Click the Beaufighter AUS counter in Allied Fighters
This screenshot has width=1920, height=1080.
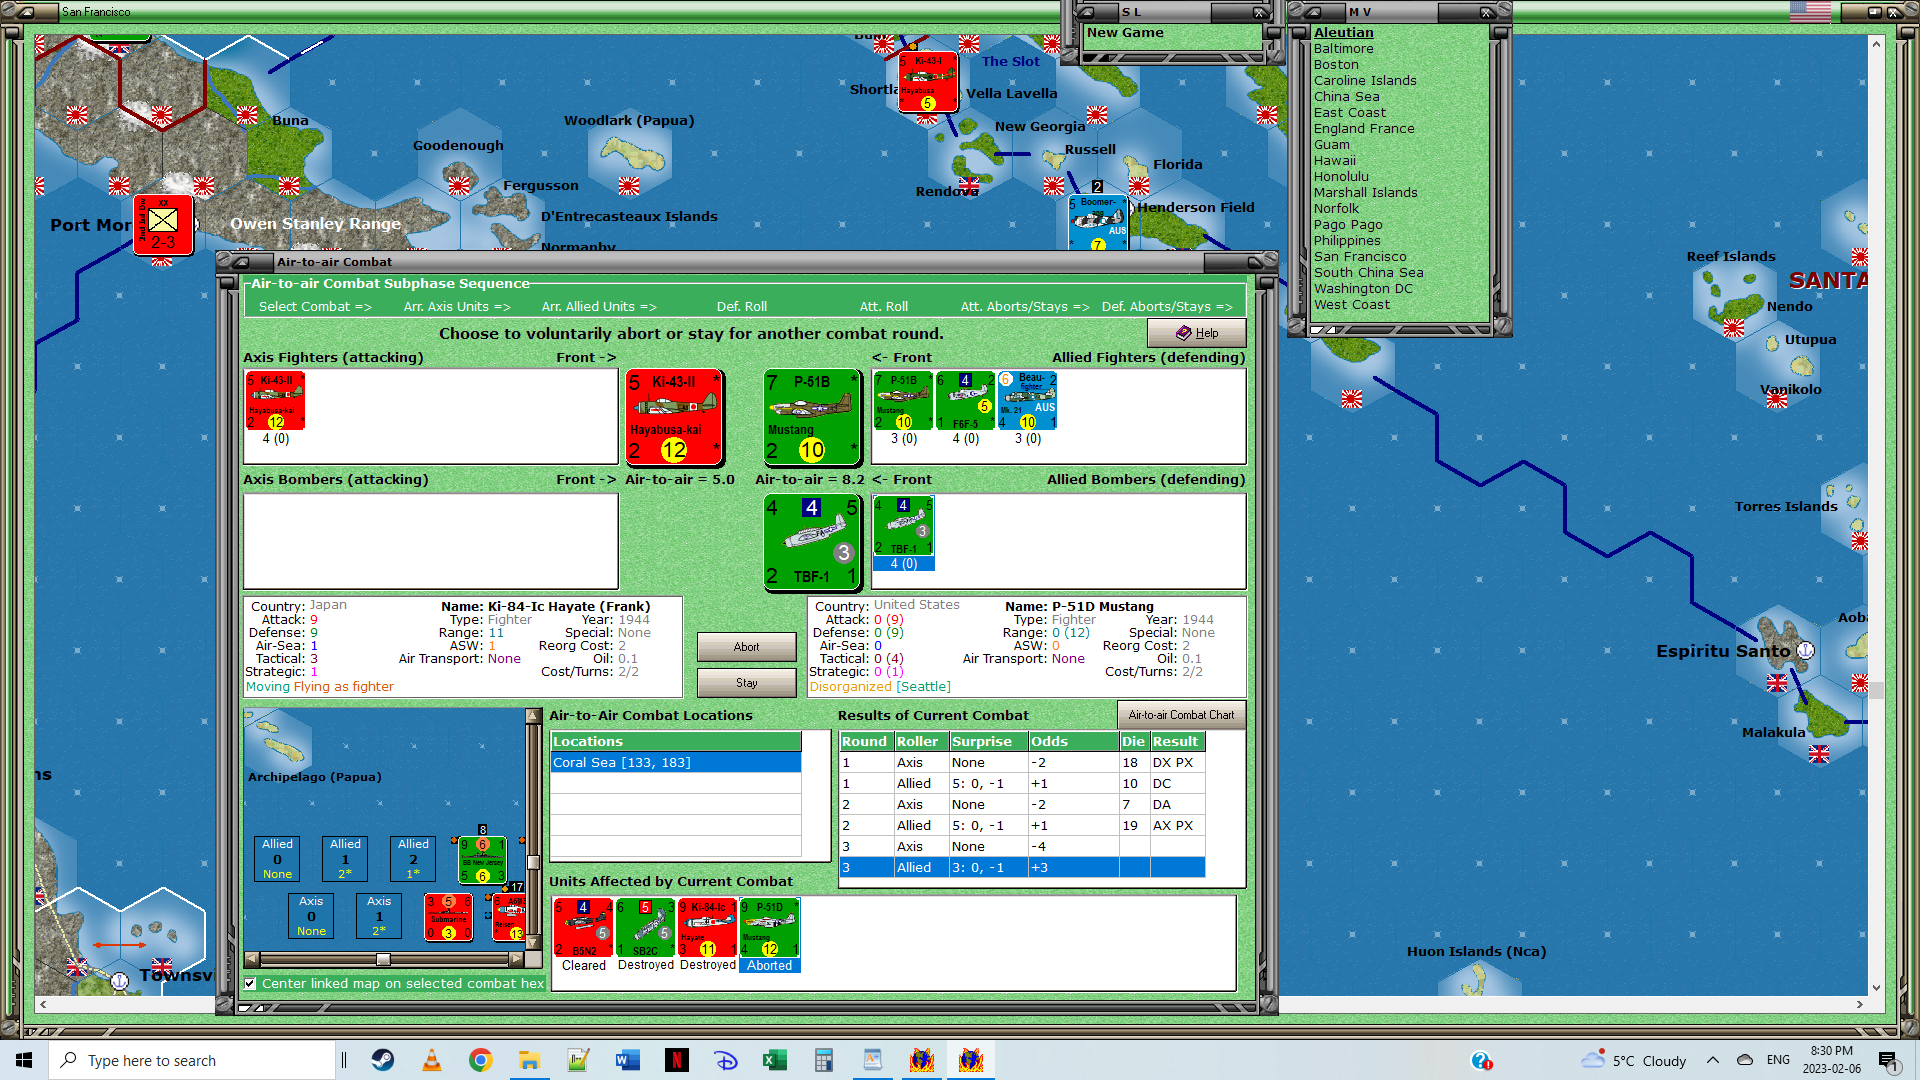click(x=1027, y=400)
